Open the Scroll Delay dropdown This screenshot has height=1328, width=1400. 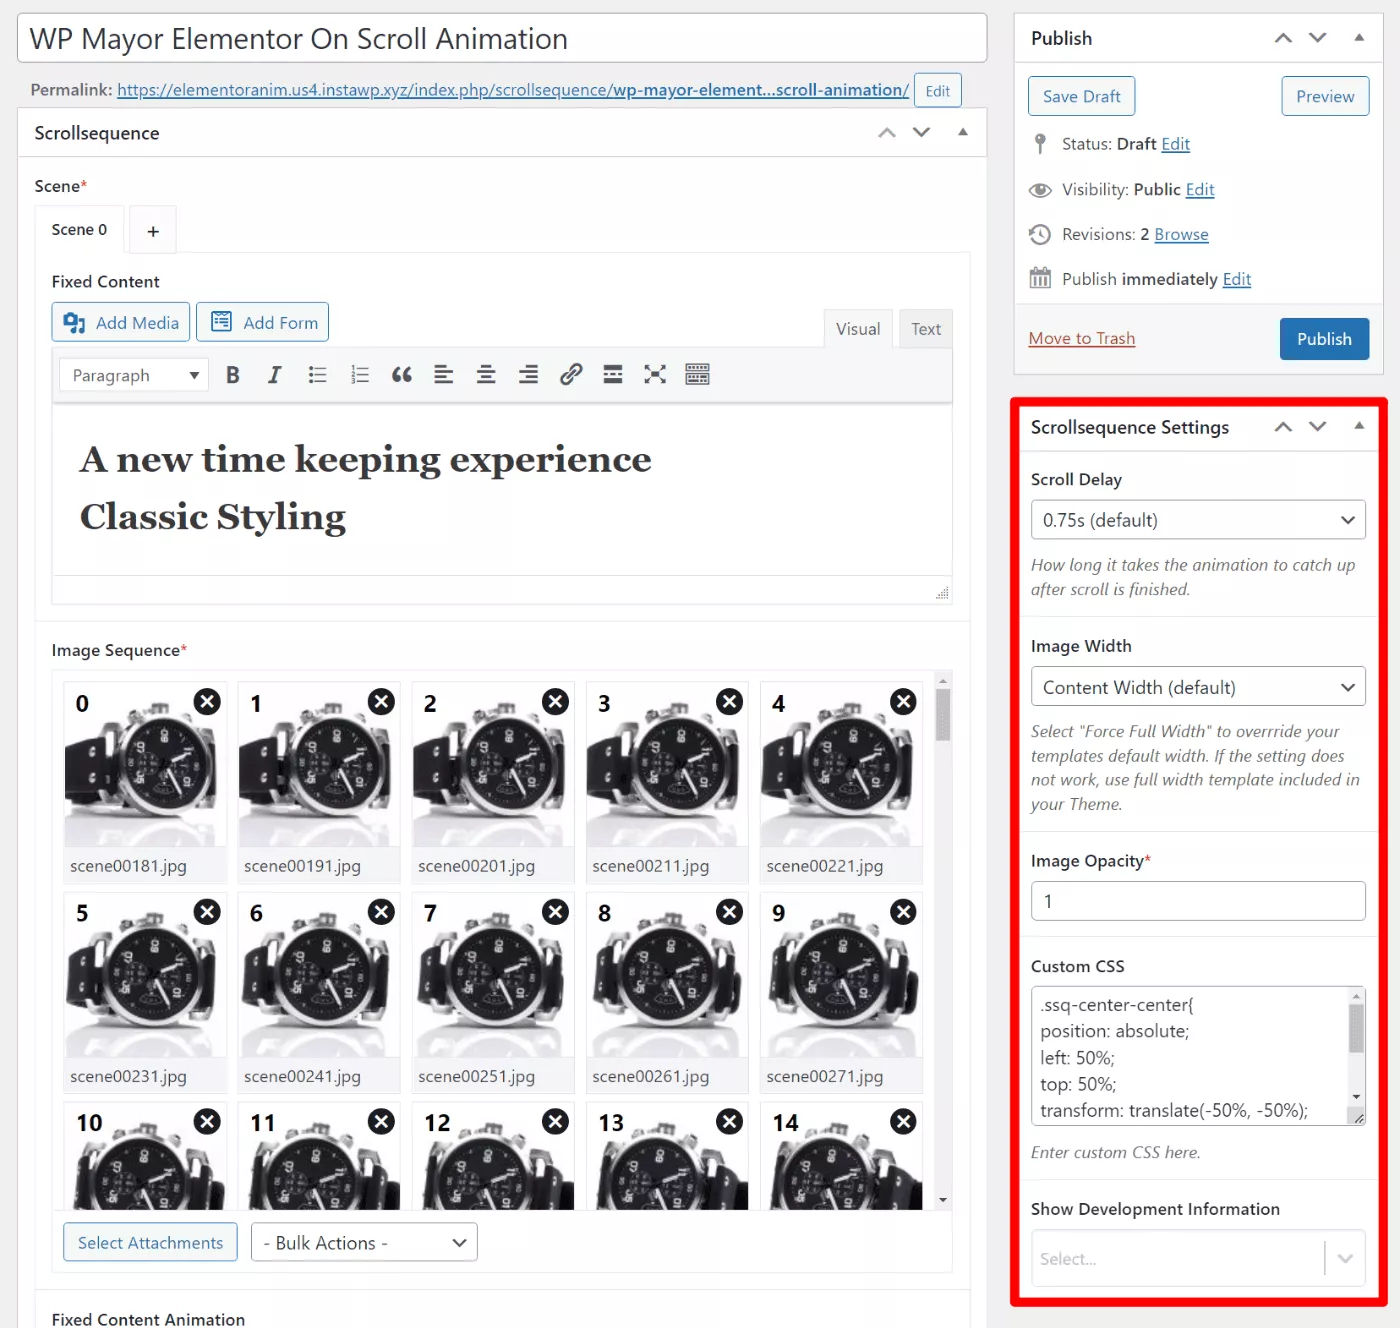point(1198,520)
